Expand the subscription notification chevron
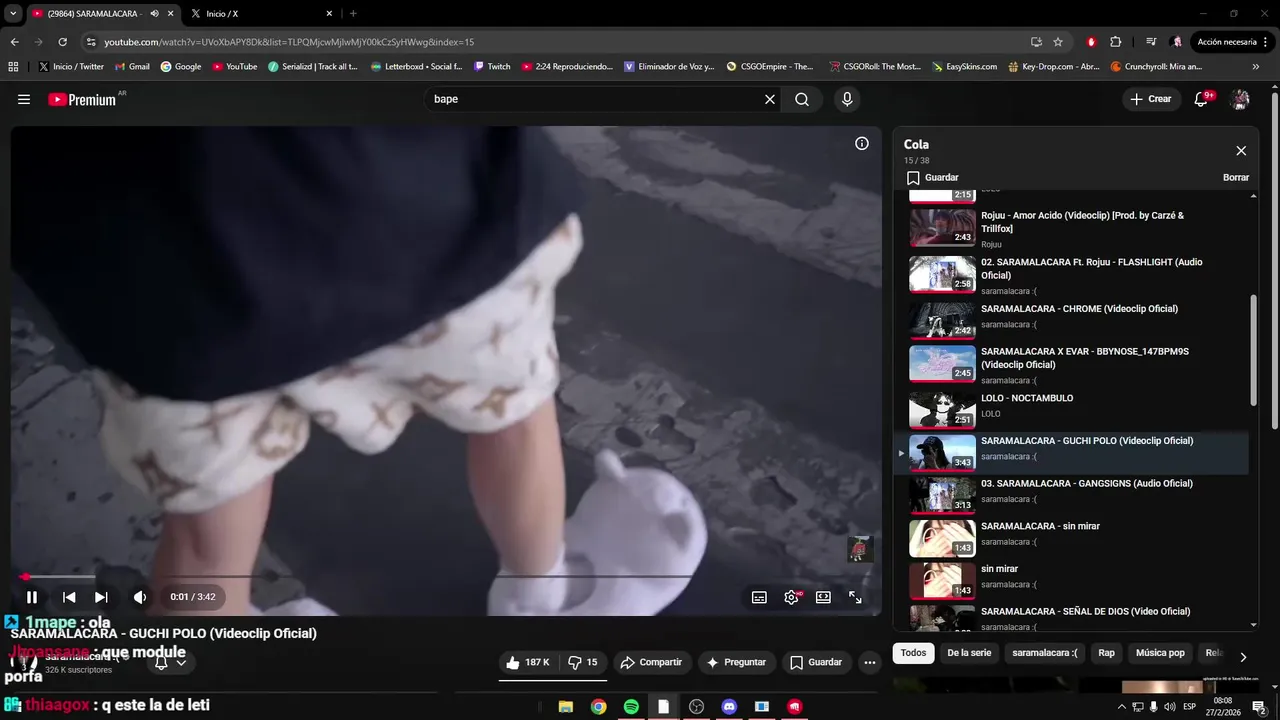Viewport: 1280px width, 720px height. (x=181, y=662)
